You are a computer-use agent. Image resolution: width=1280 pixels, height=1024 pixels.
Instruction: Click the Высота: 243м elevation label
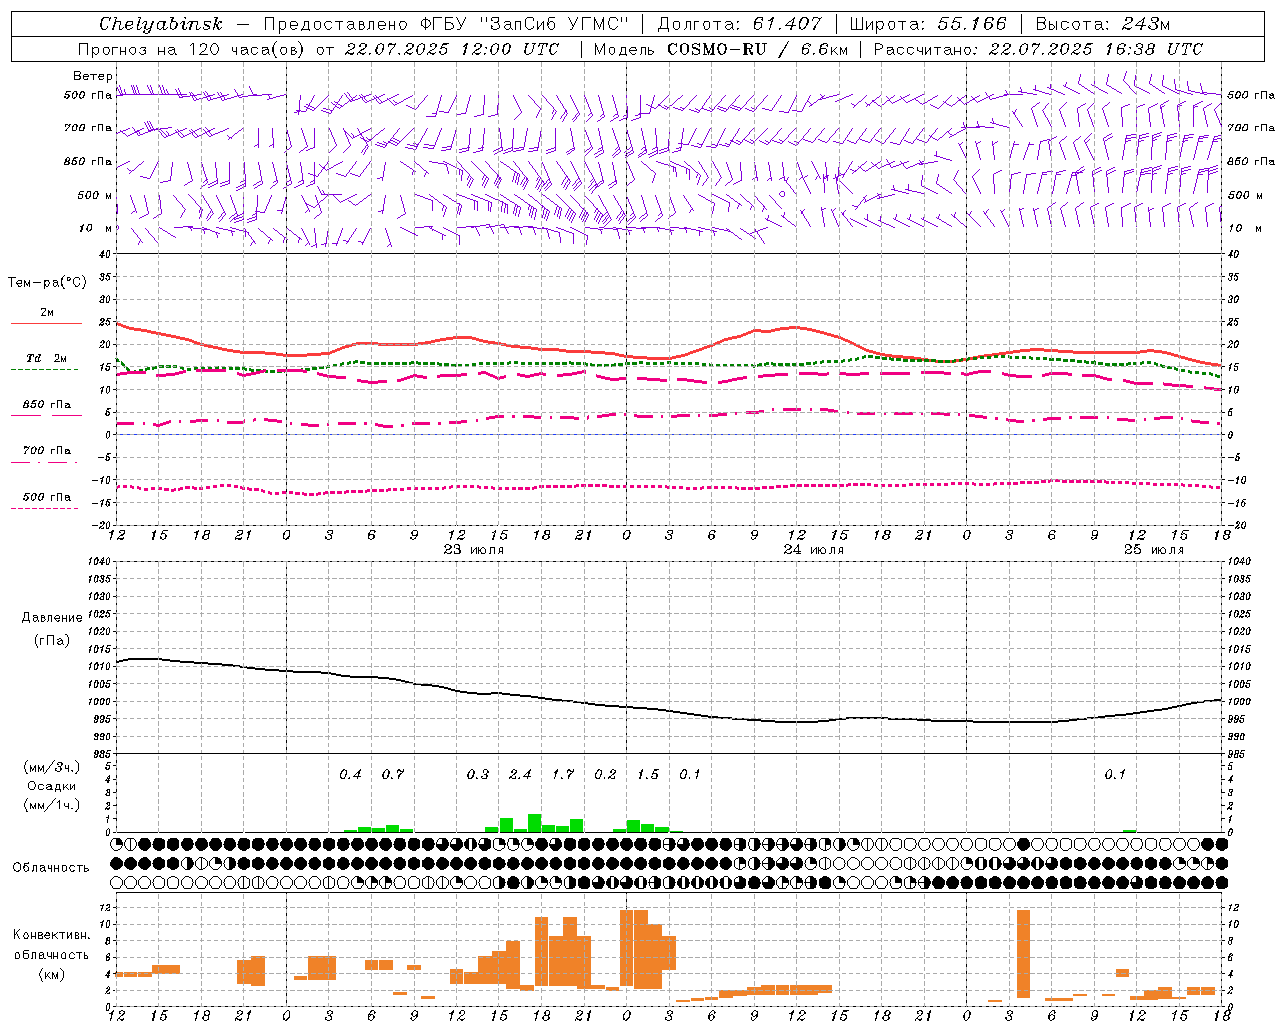pos(1102,24)
